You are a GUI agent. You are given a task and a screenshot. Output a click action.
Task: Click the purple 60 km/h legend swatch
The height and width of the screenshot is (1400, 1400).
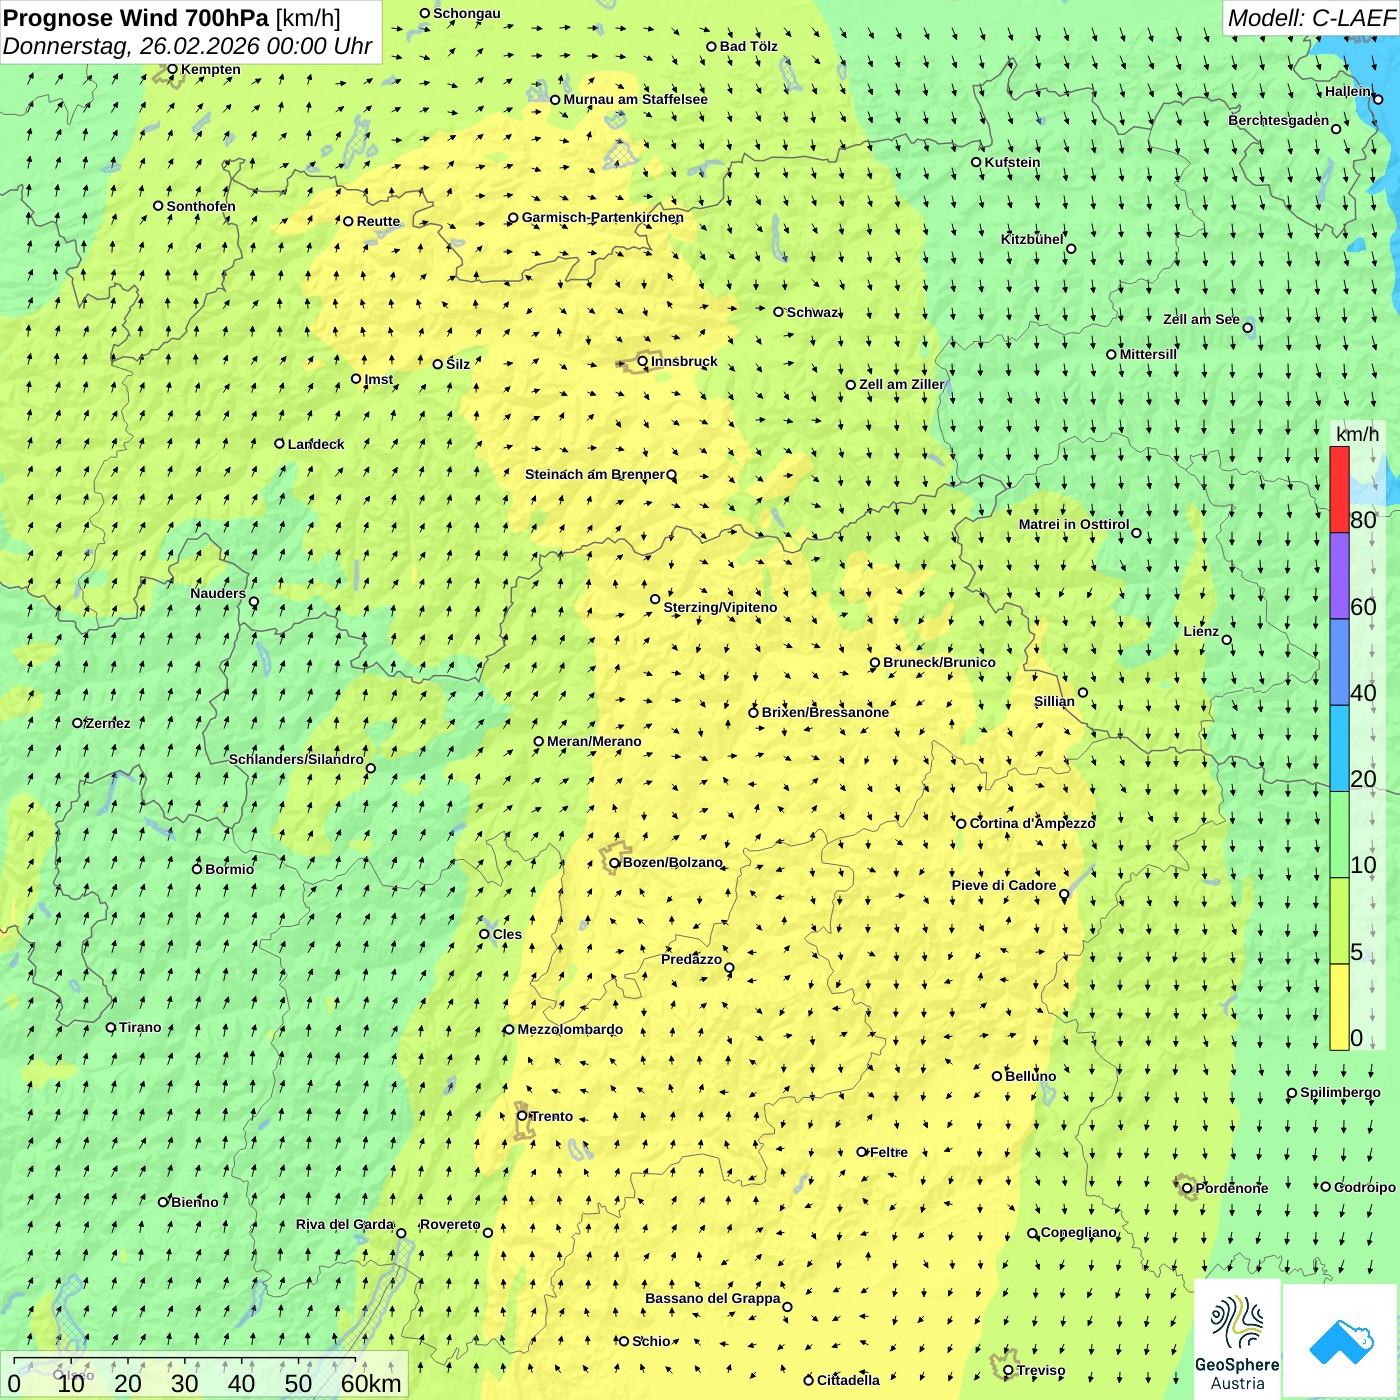click(x=1339, y=576)
